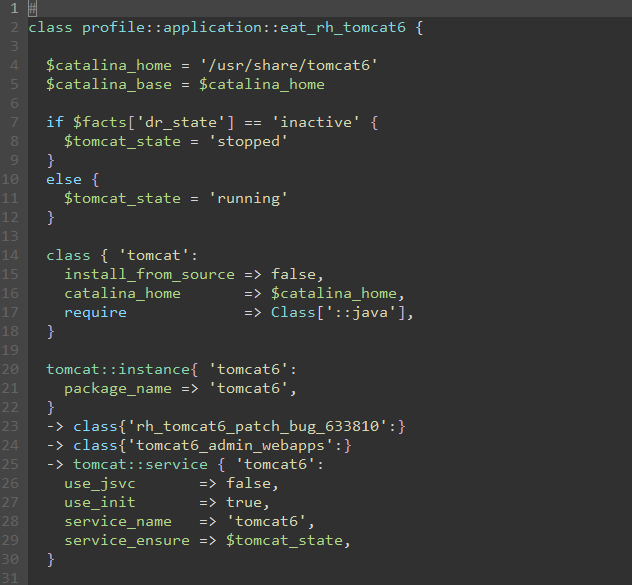
Task: Click 'service_name' parameter on line 28
Action: 118,522
